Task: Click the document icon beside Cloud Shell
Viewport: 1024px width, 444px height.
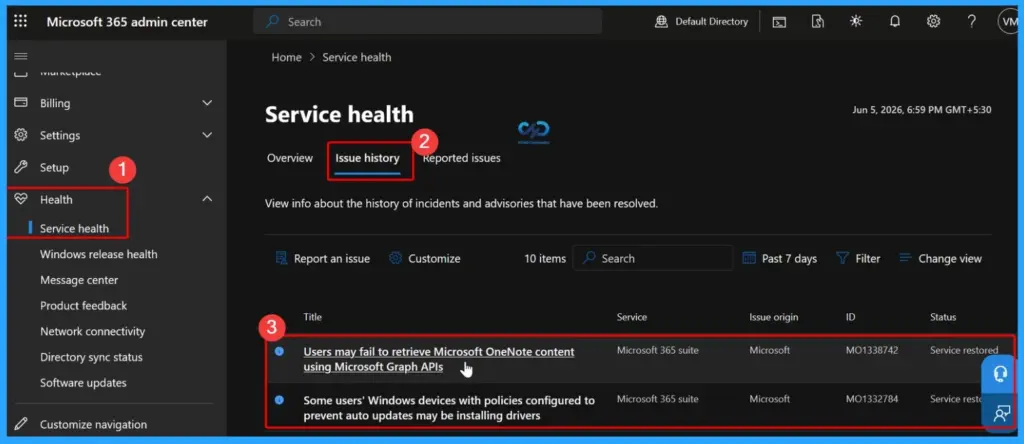Action: click(x=818, y=22)
